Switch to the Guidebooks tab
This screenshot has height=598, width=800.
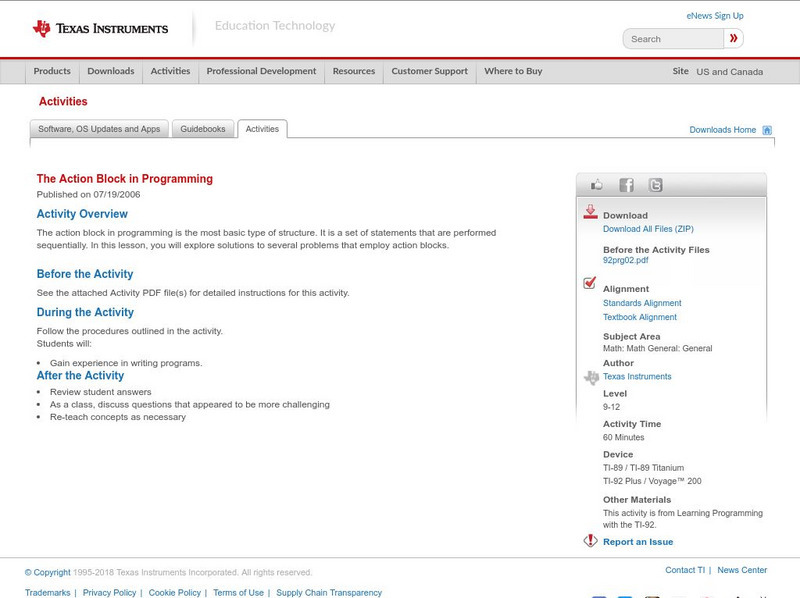(x=203, y=129)
